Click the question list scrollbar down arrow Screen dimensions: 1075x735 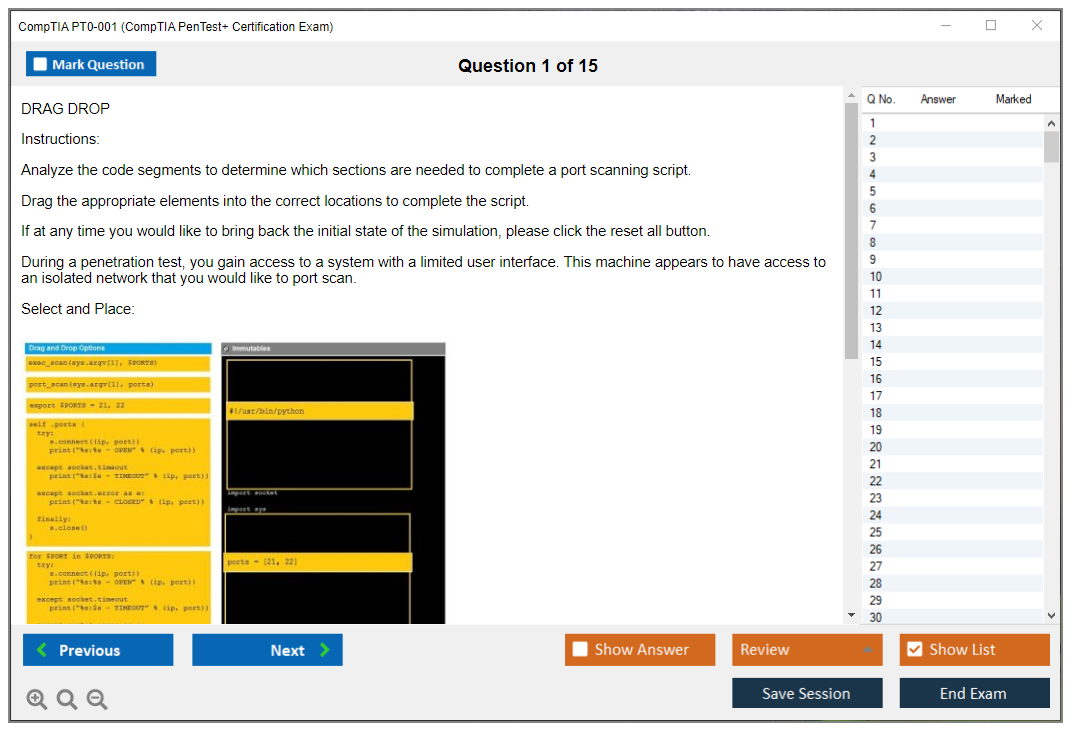1051,617
